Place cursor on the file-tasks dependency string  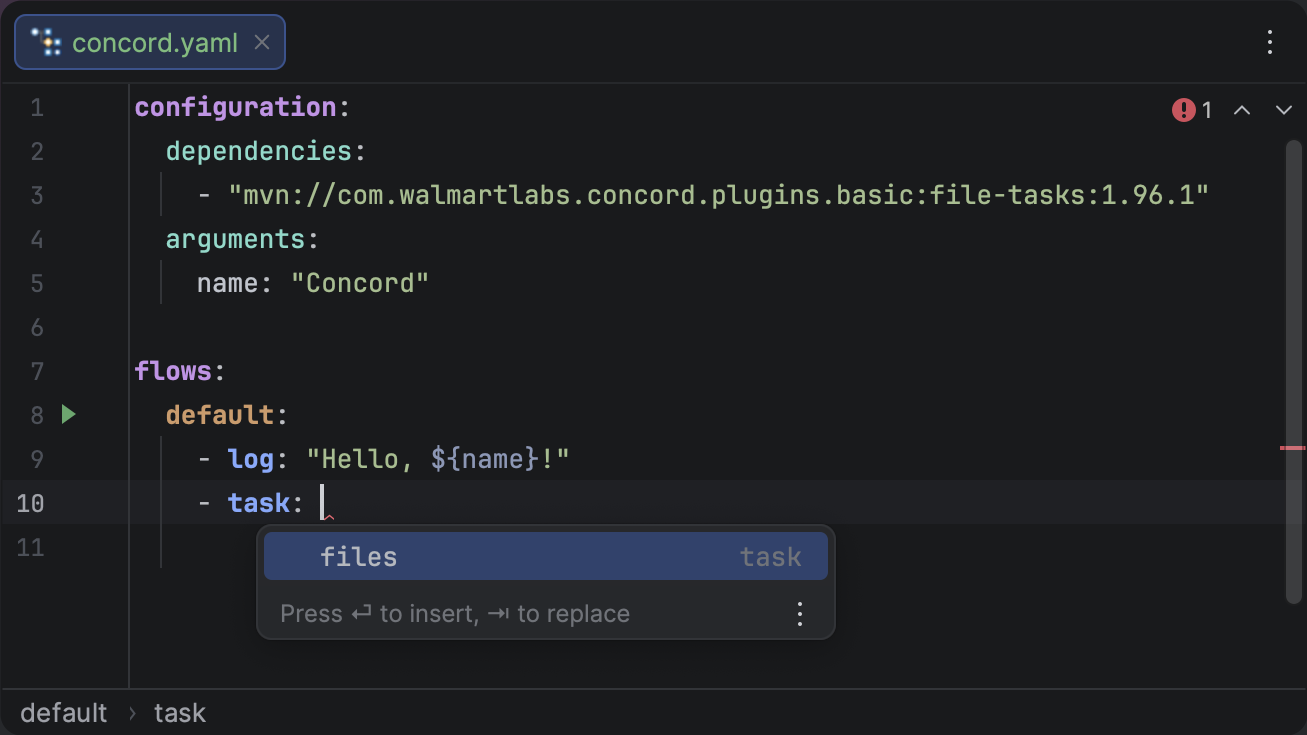(718, 195)
